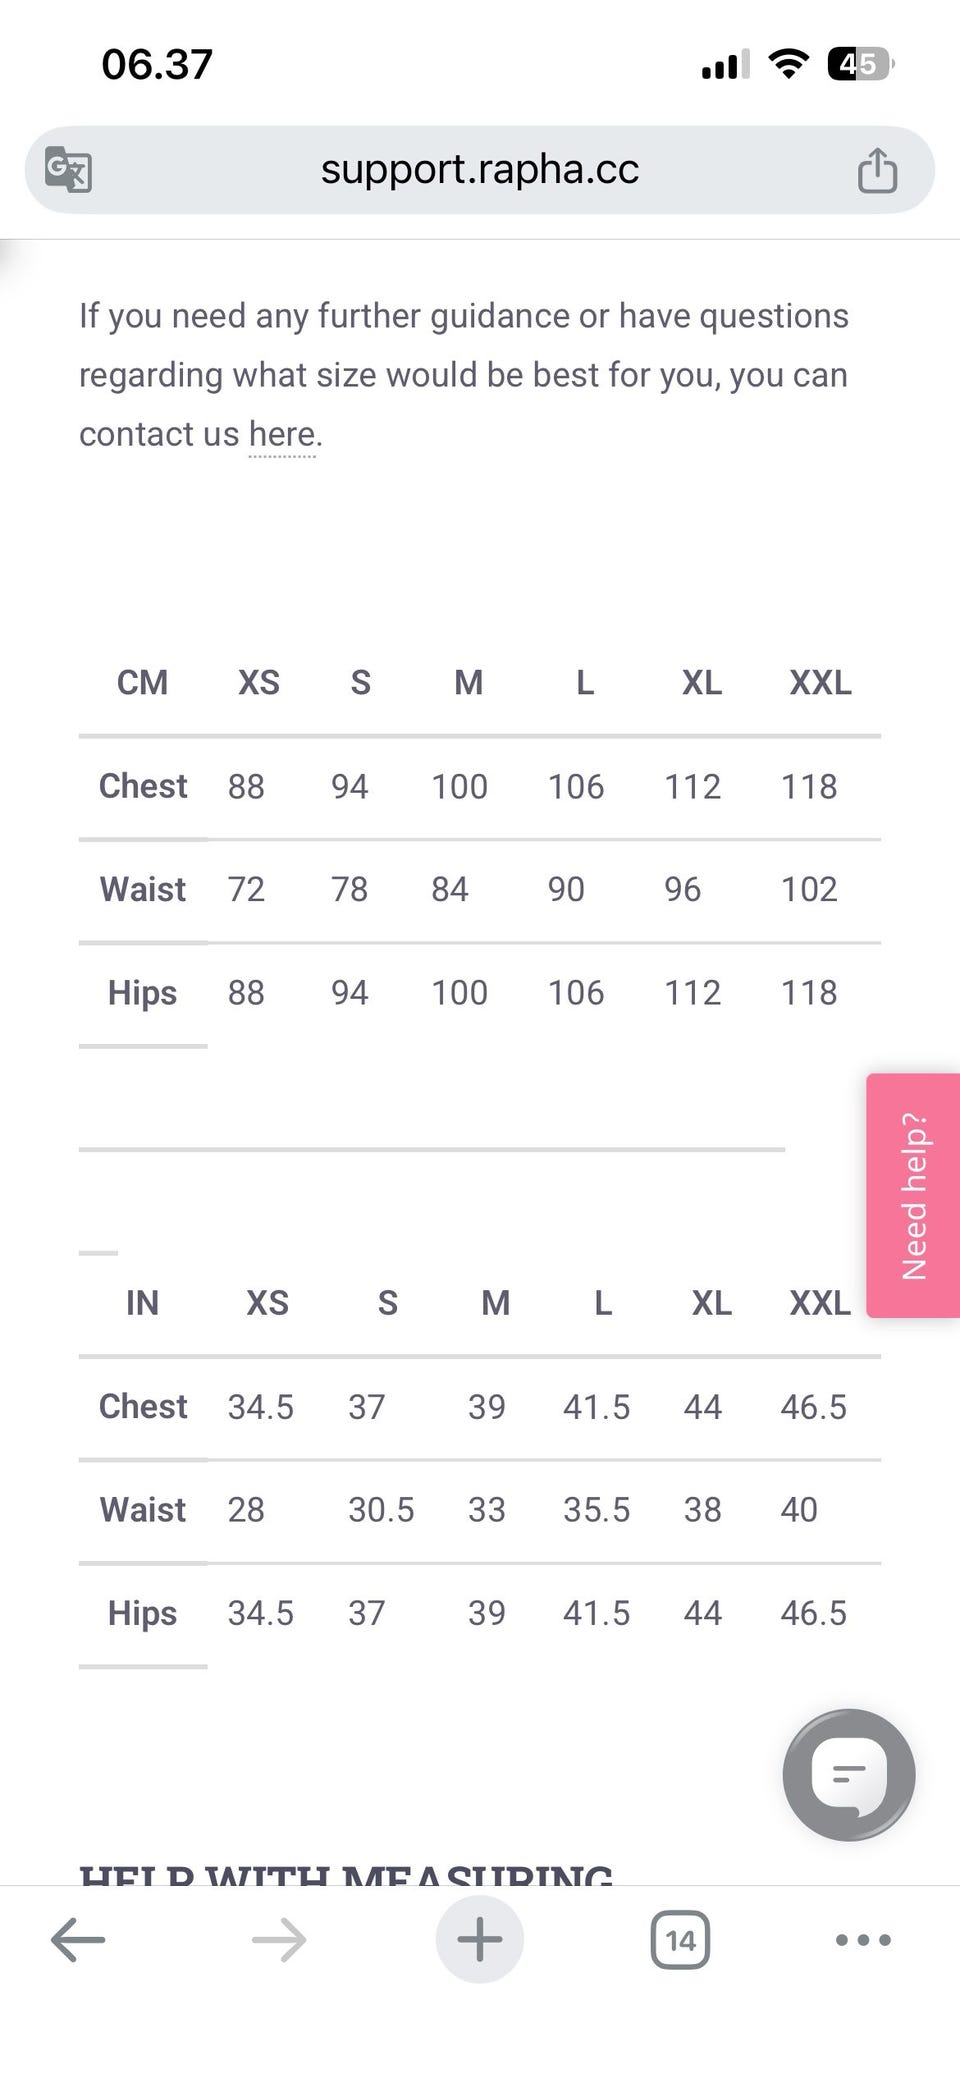This screenshot has width=960, height=2078.
Task: Tap the share icon in address bar
Action: (x=877, y=169)
